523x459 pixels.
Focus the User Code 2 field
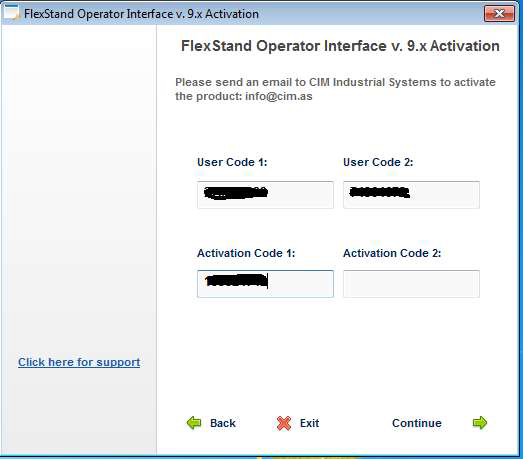click(411, 195)
